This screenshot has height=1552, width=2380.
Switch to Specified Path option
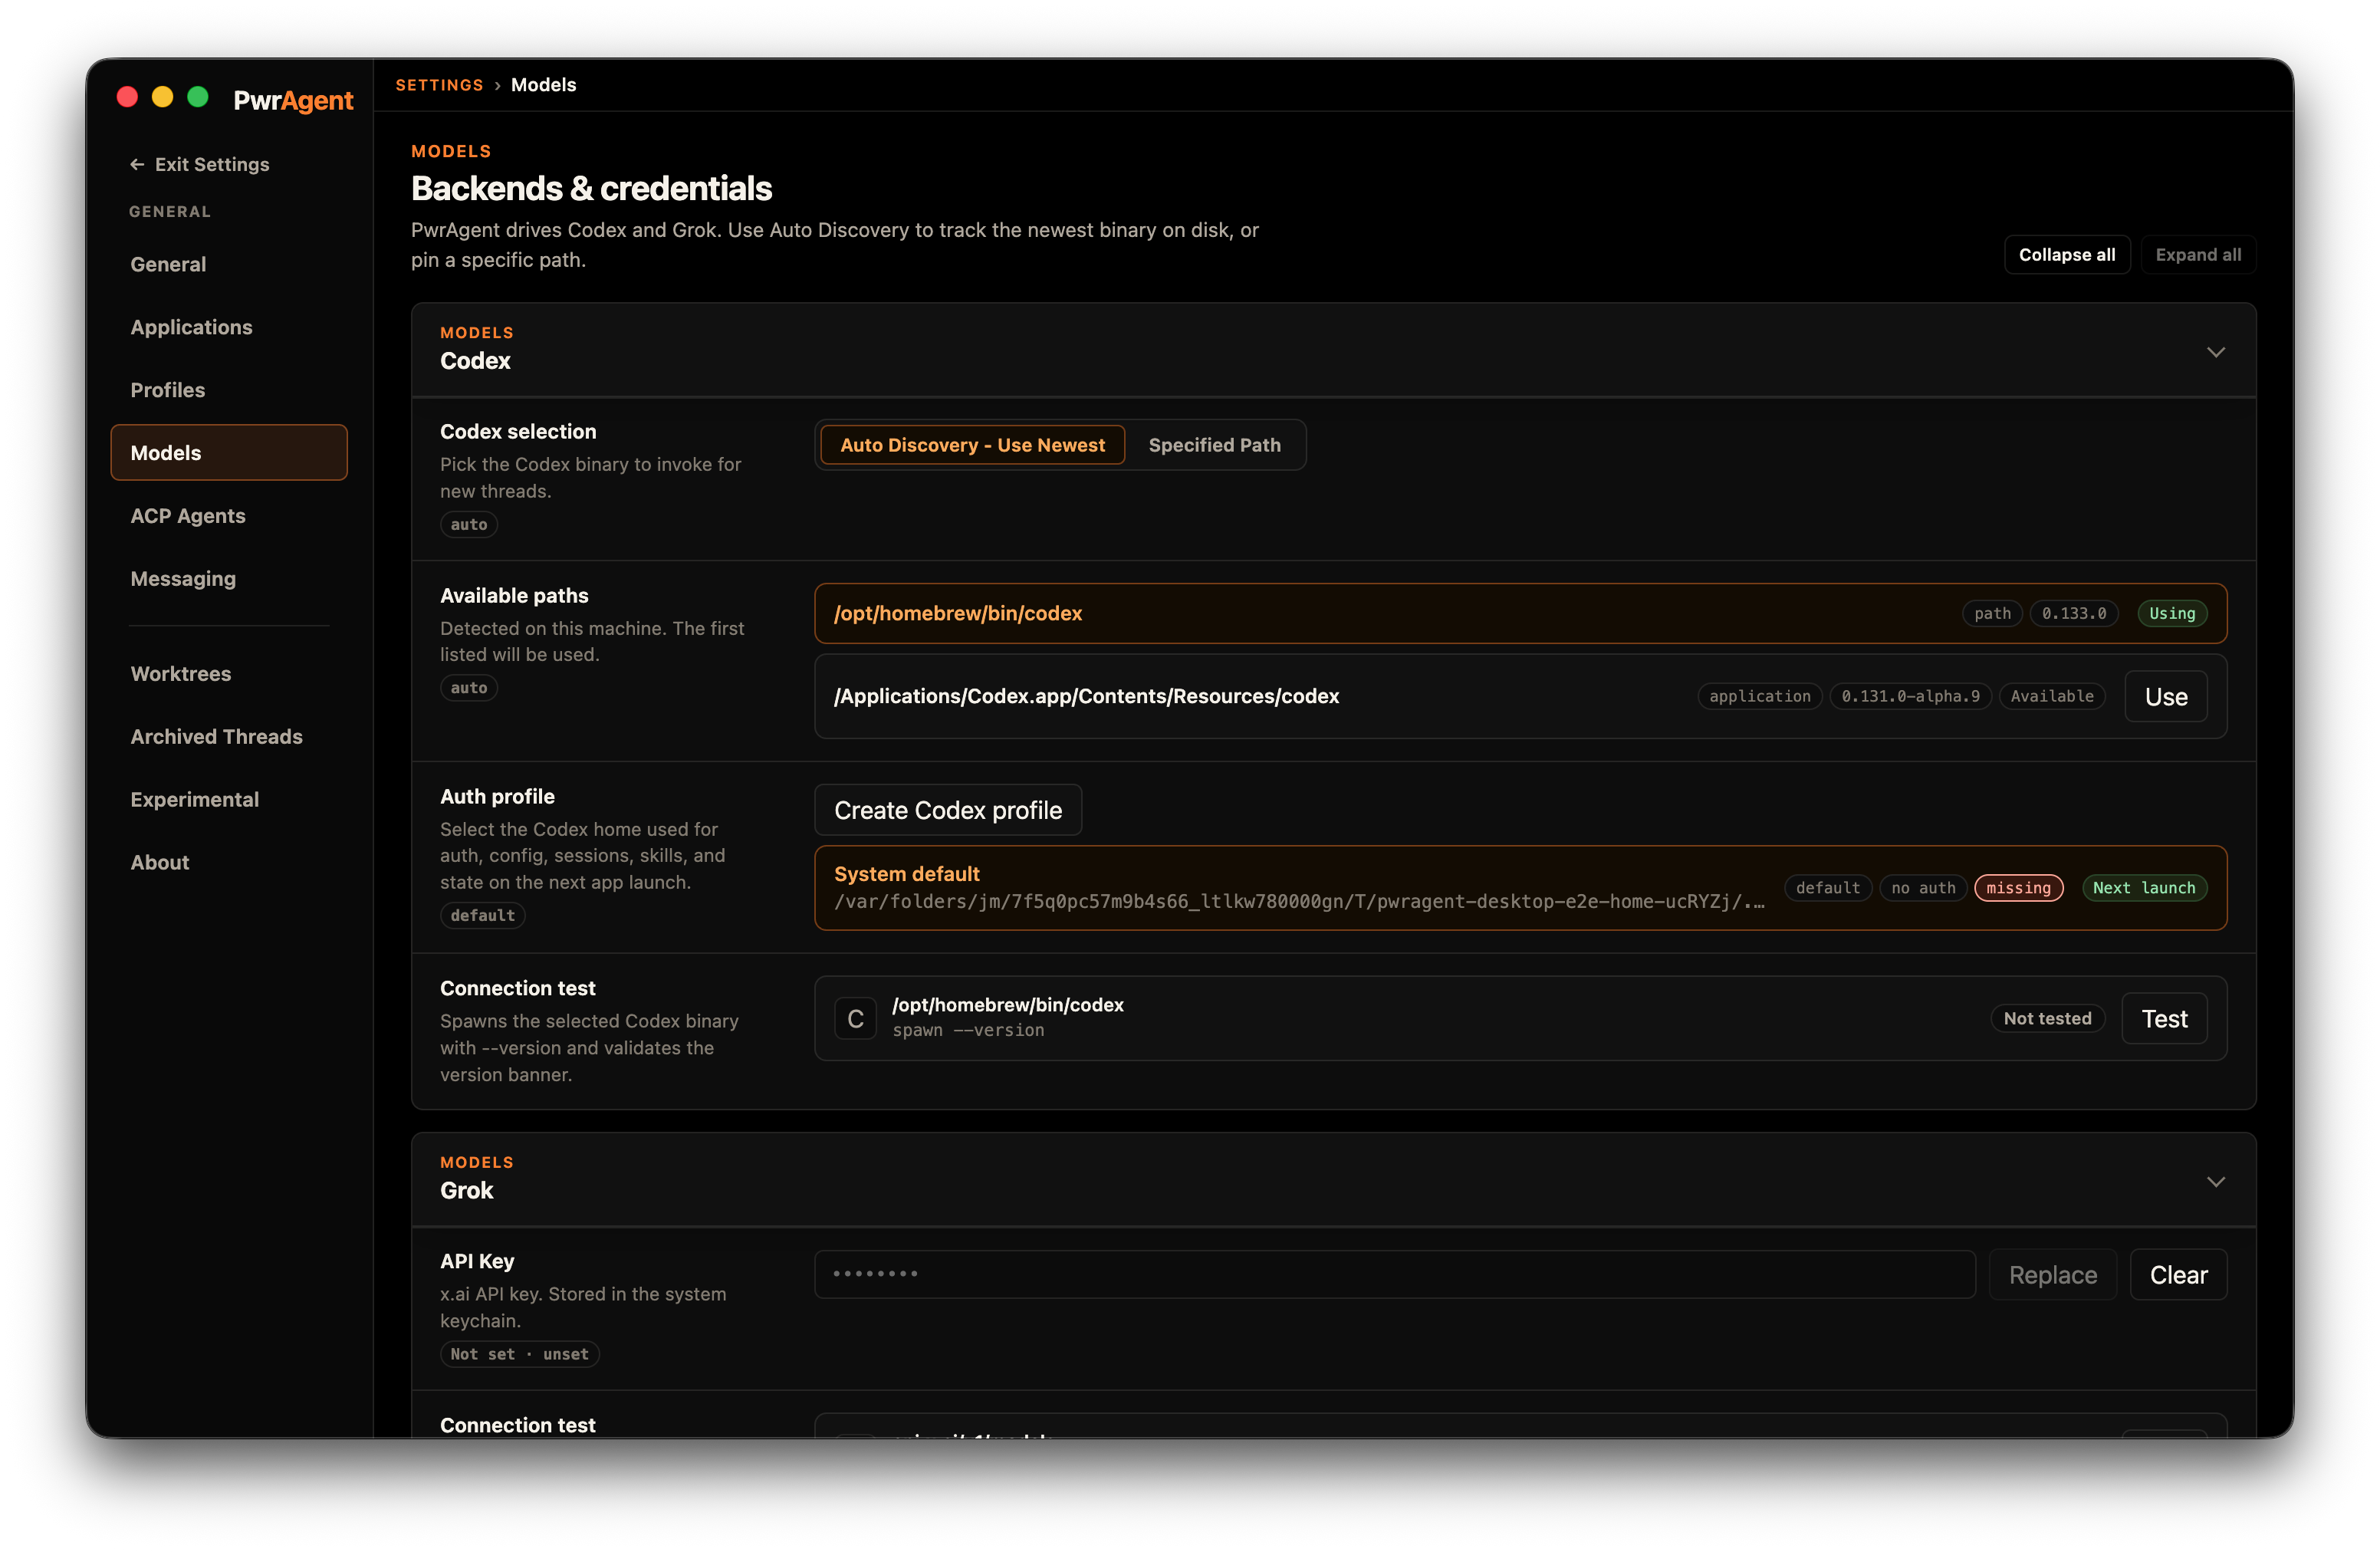tap(1214, 445)
